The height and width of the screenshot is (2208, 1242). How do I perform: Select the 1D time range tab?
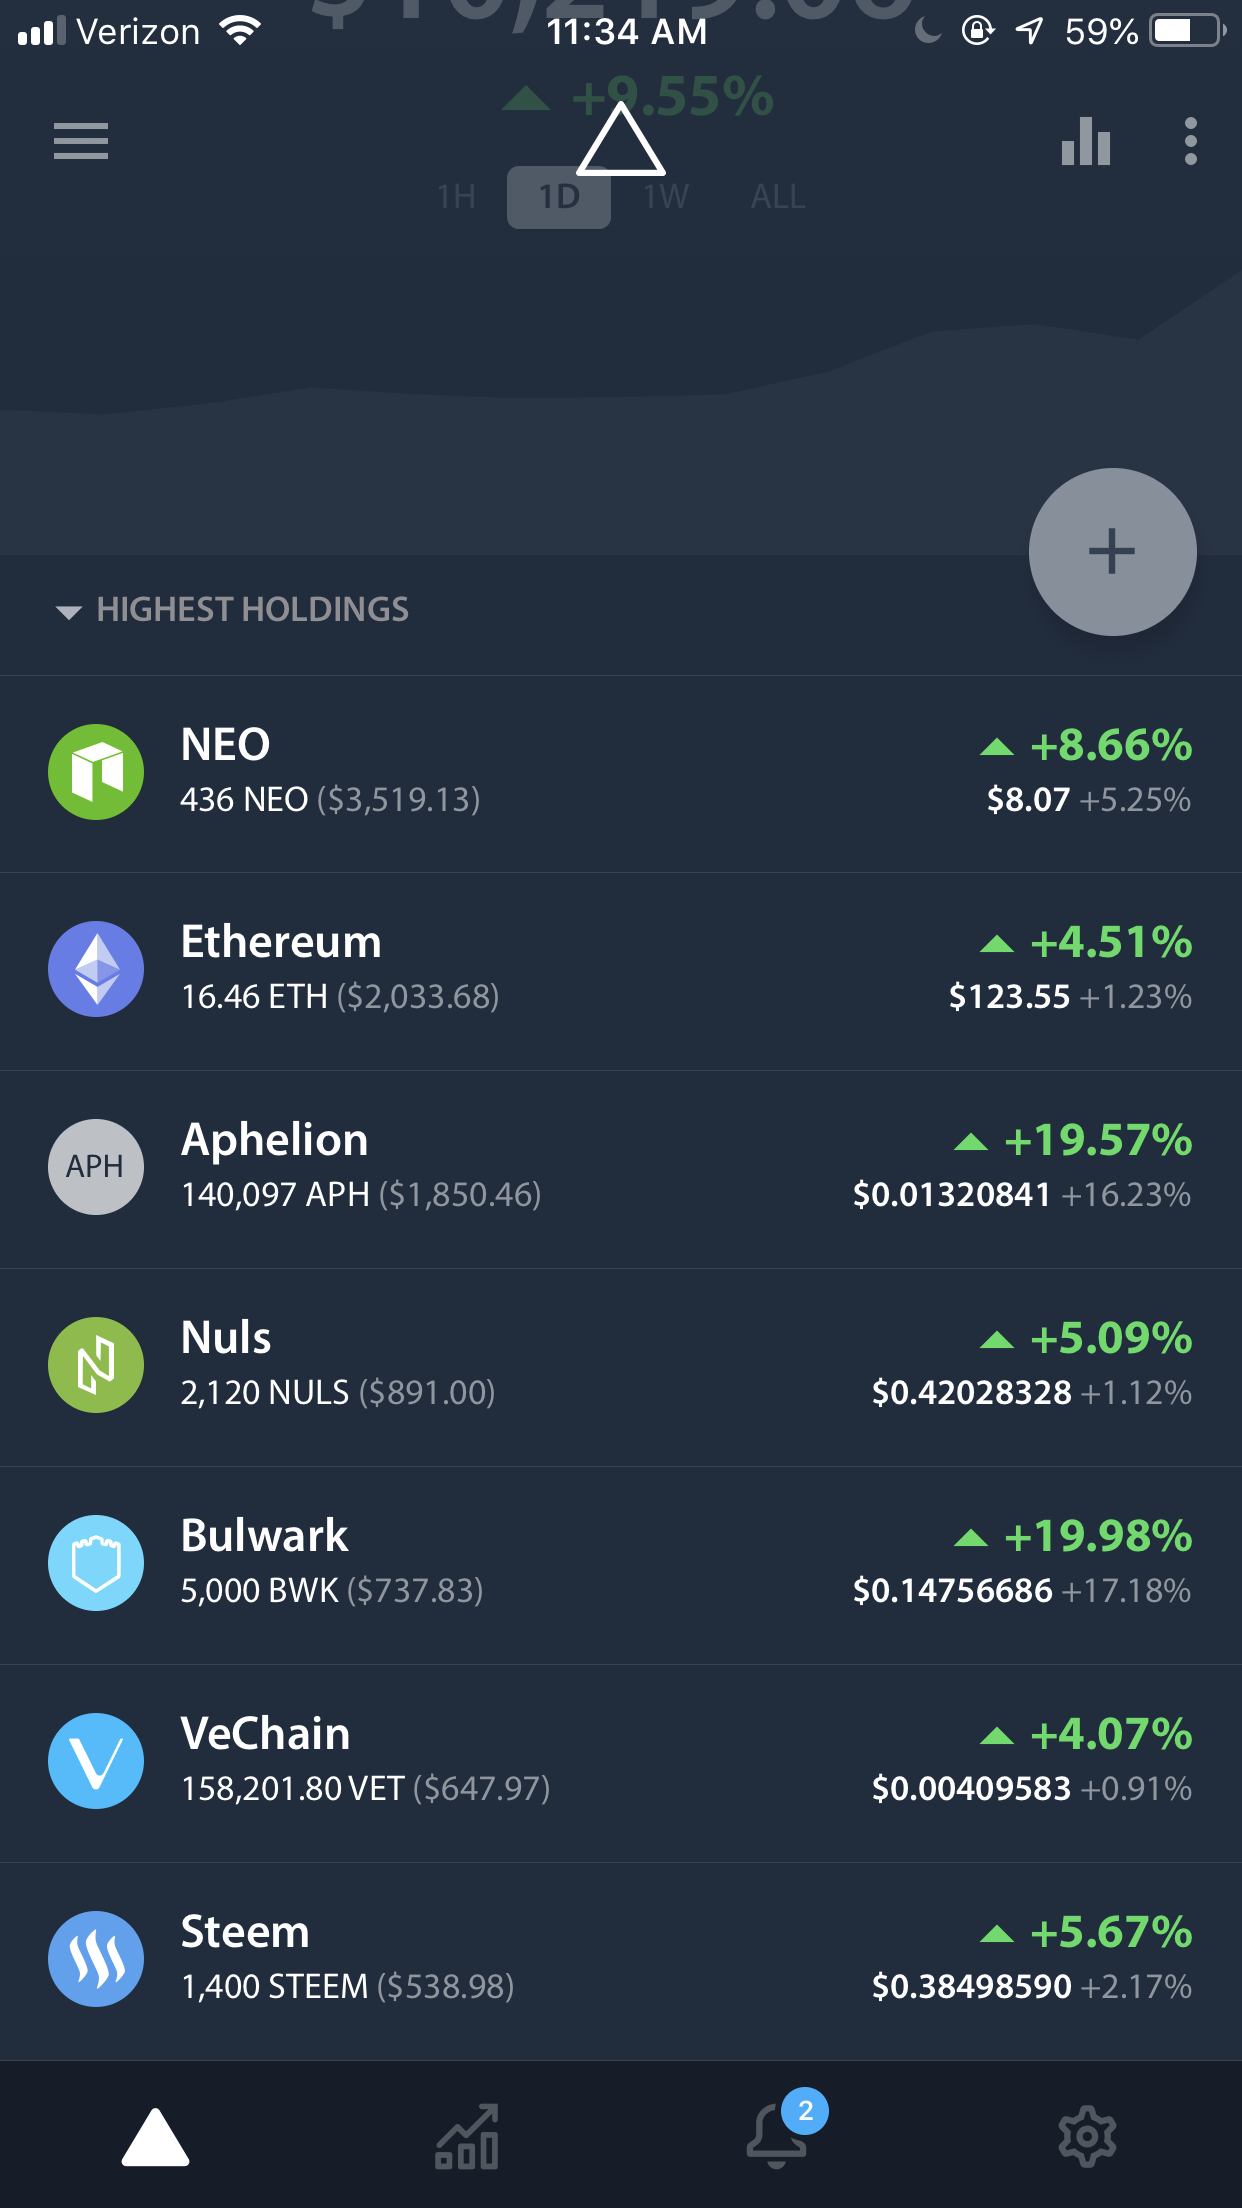click(x=559, y=197)
